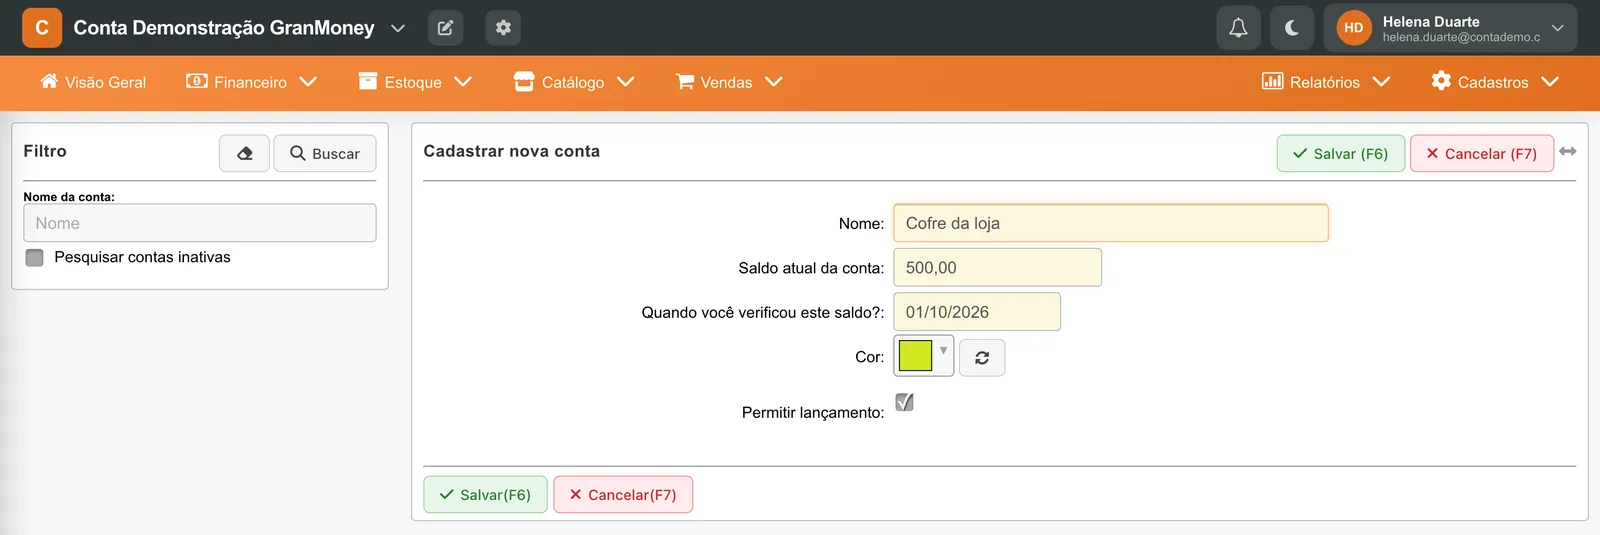Click the bottom Cancelar(F7) button
The image size is (1600, 535).
(623, 495)
